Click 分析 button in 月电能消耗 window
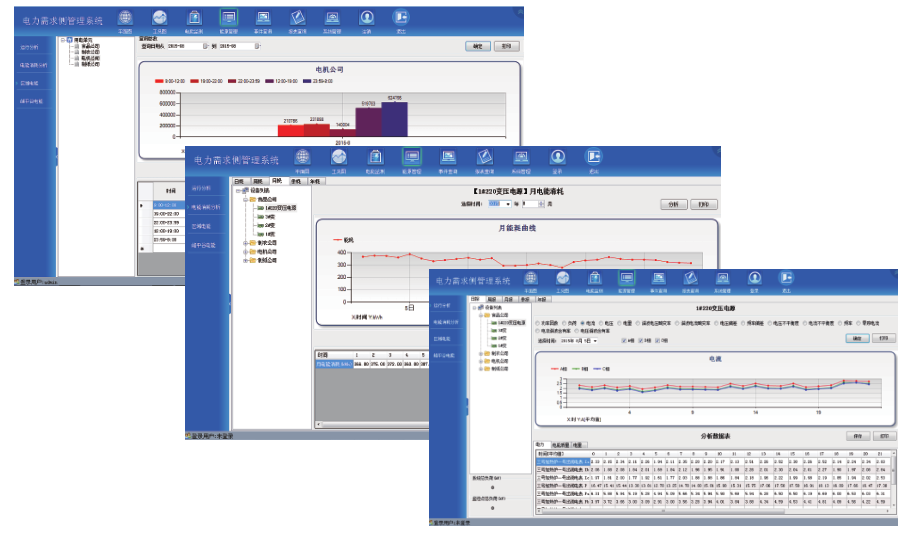The height and width of the screenshot is (533, 909). tap(674, 204)
